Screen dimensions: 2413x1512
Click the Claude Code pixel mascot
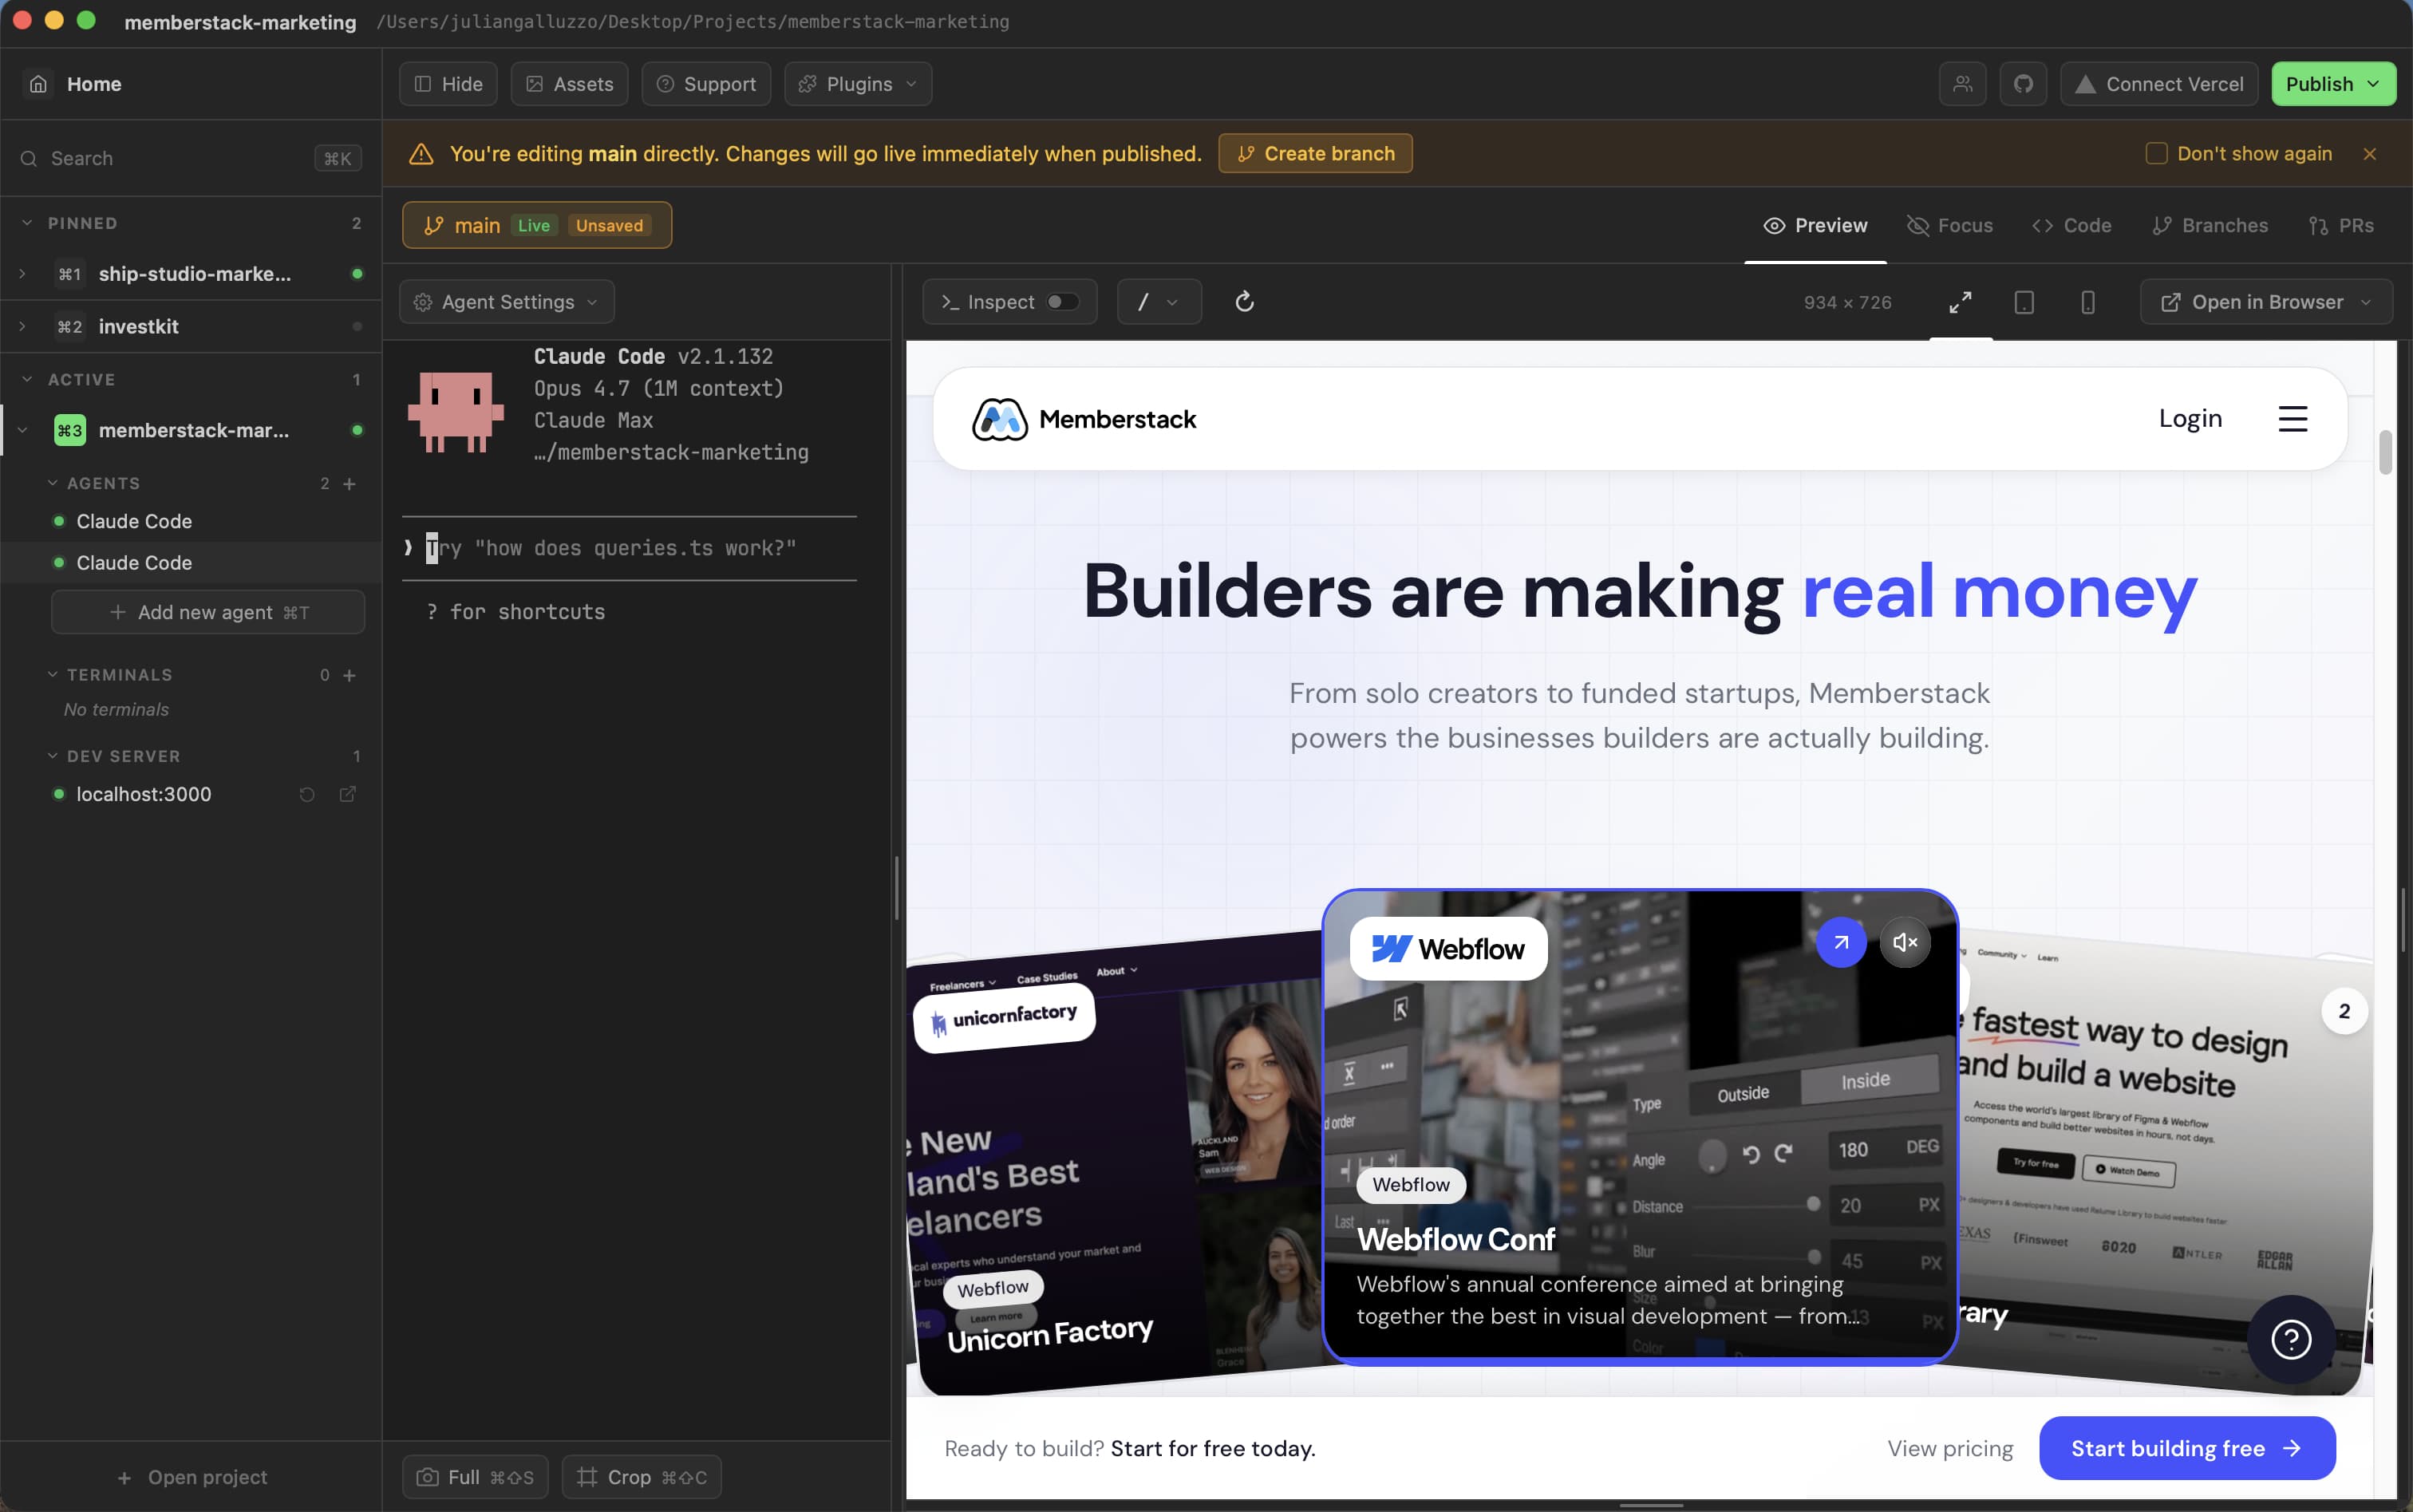(x=456, y=411)
